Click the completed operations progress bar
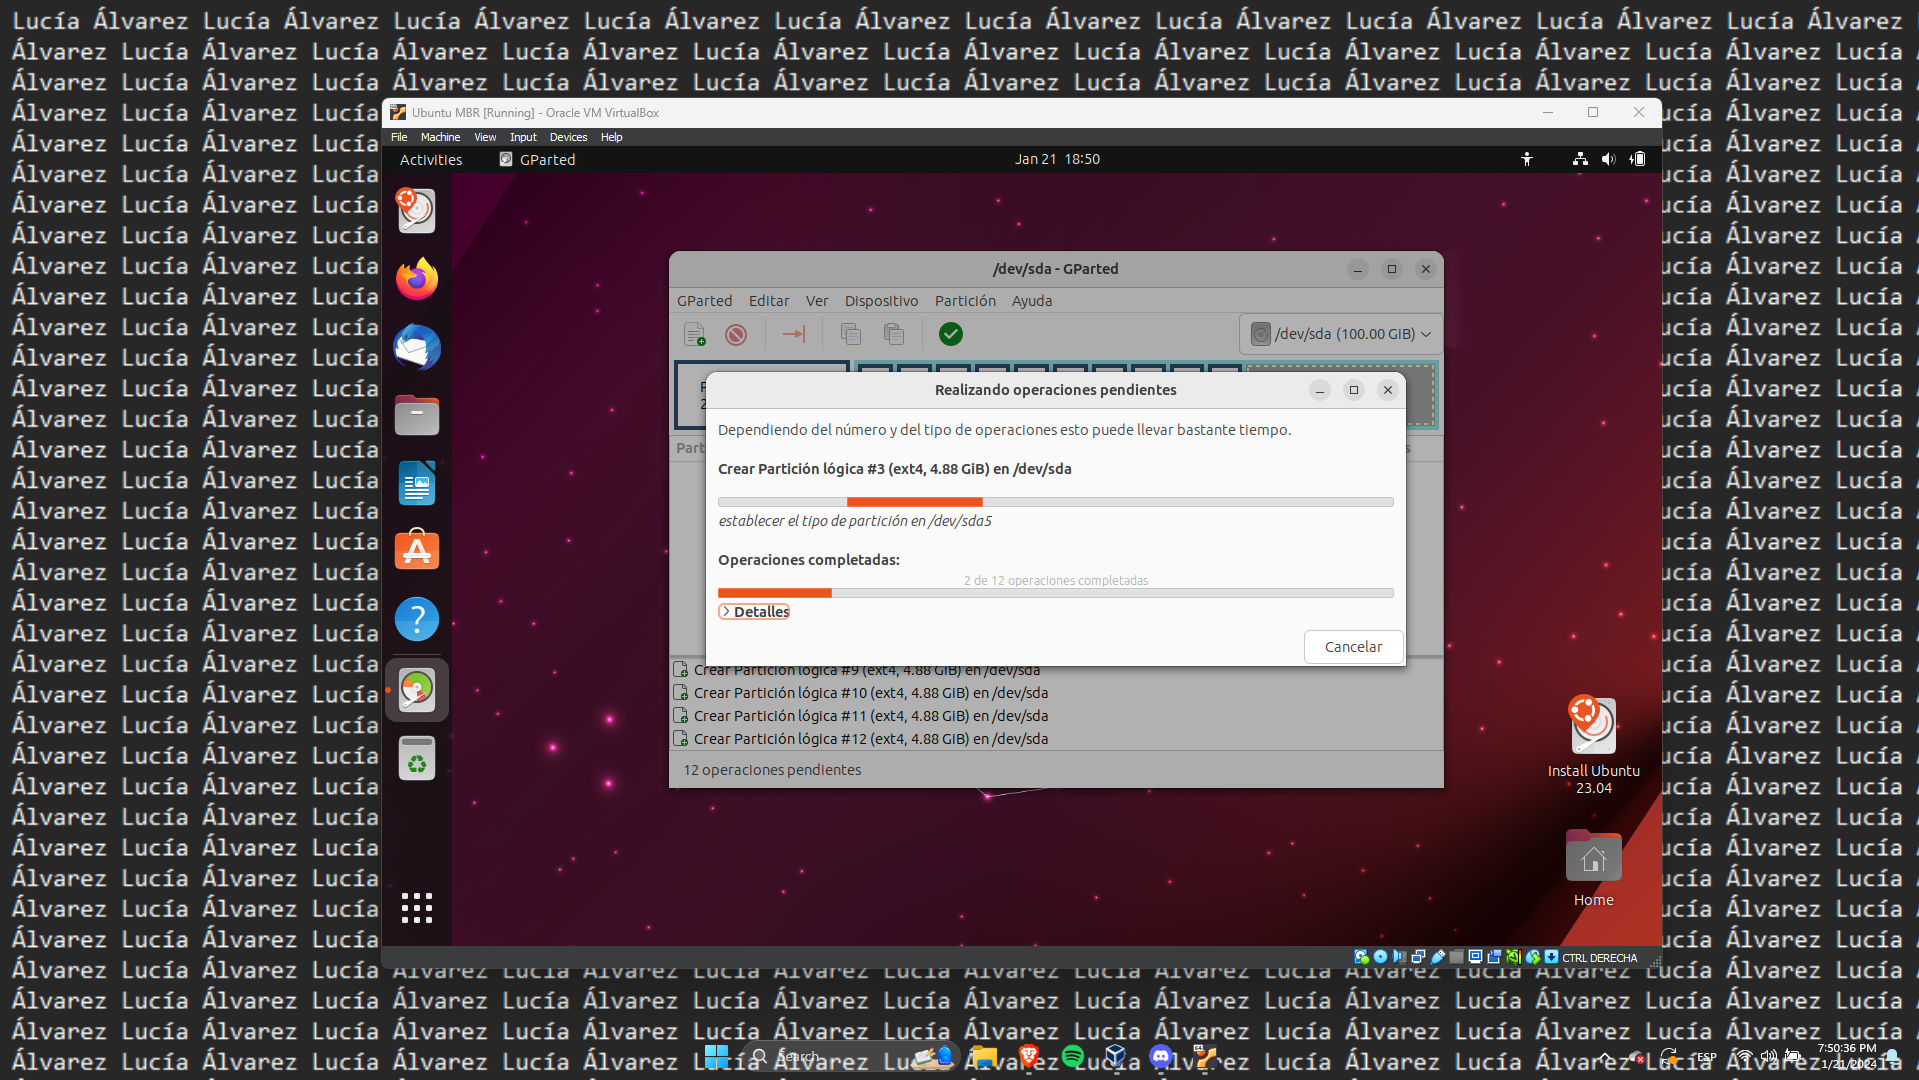The height and width of the screenshot is (1080, 1919). (x=1055, y=593)
